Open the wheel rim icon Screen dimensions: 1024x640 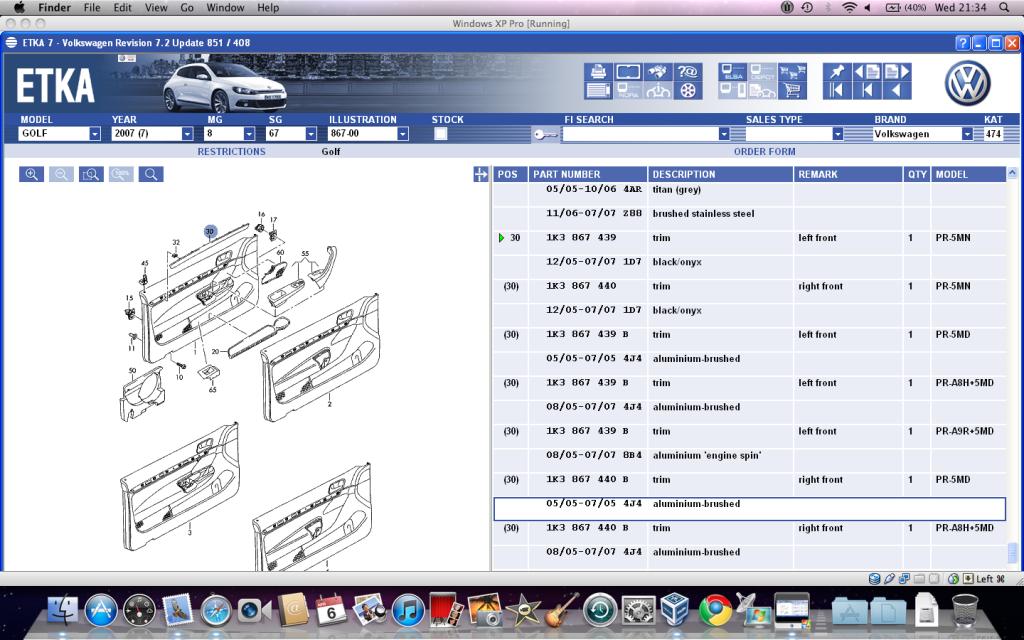[x=687, y=91]
